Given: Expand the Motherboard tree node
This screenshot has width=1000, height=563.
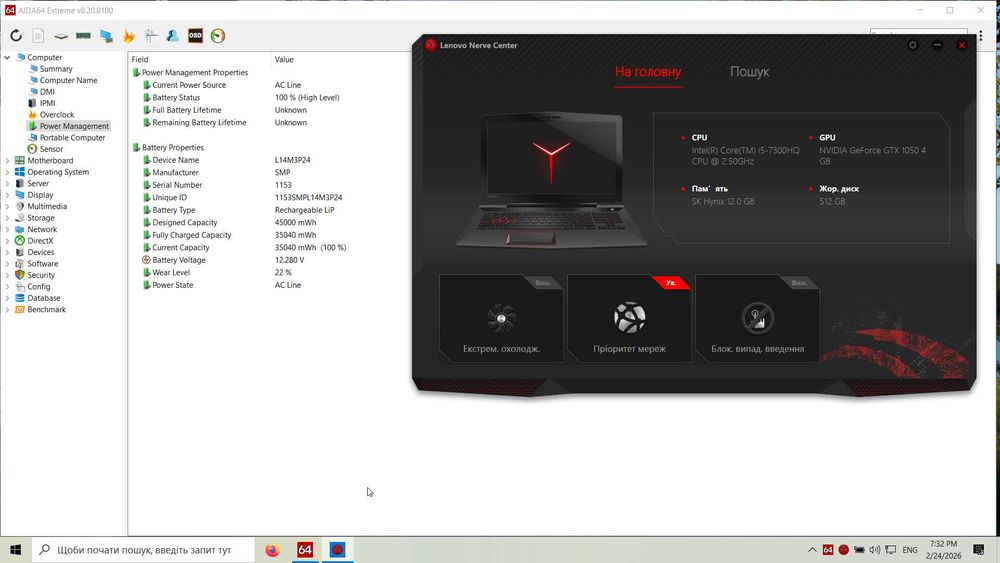Looking at the screenshot, I should (x=7, y=161).
